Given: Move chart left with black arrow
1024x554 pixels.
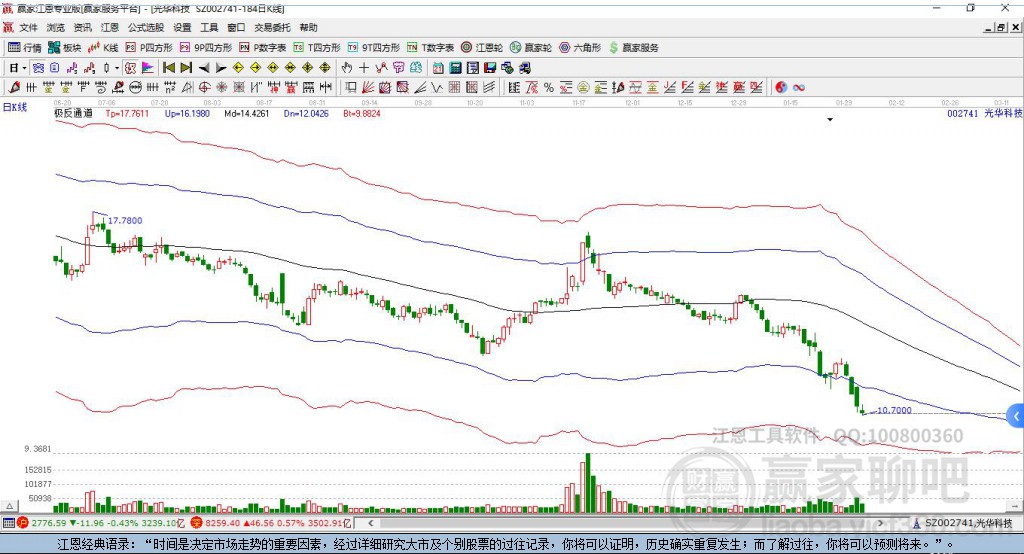Looking at the screenshot, I should (204, 68).
